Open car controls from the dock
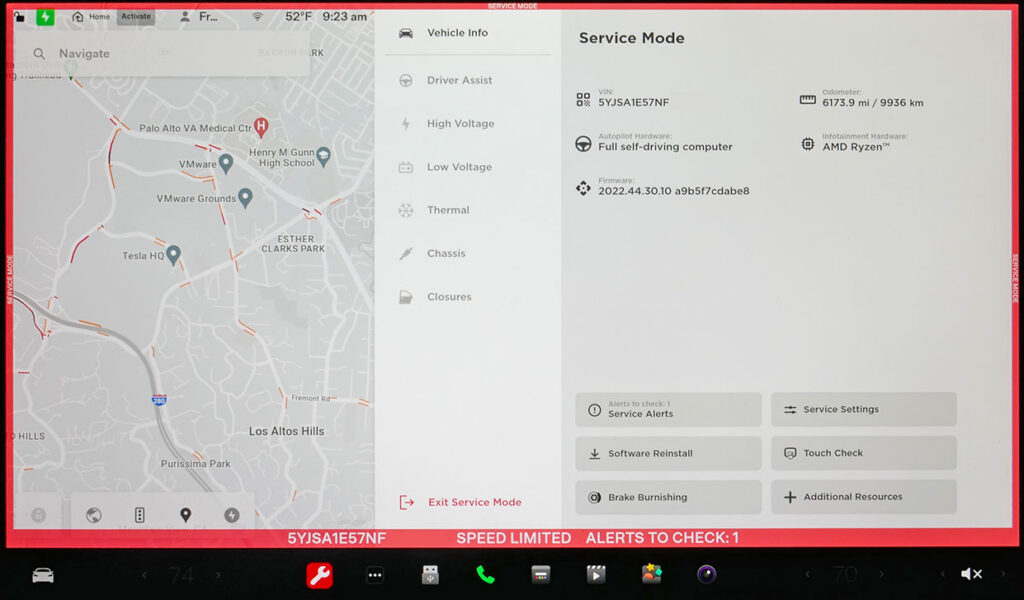Image resolution: width=1024 pixels, height=600 pixels. coord(43,575)
